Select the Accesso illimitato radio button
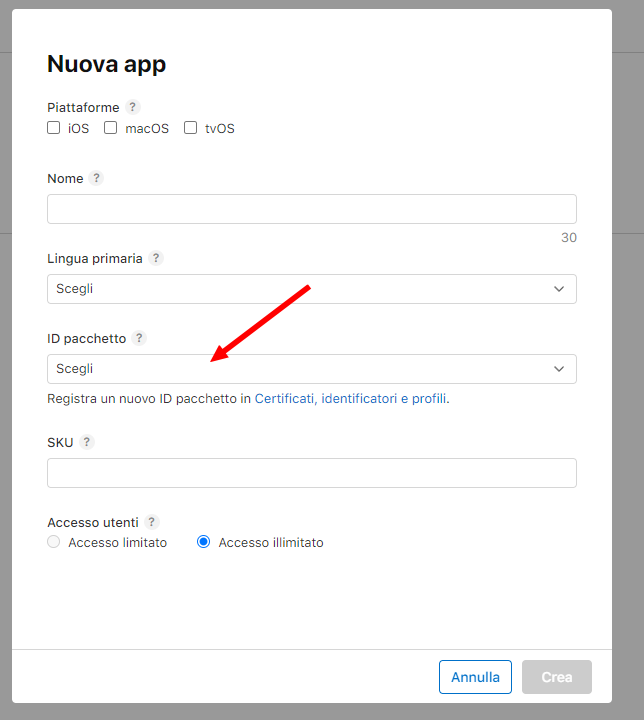The height and width of the screenshot is (720, 644). (203, 542)
